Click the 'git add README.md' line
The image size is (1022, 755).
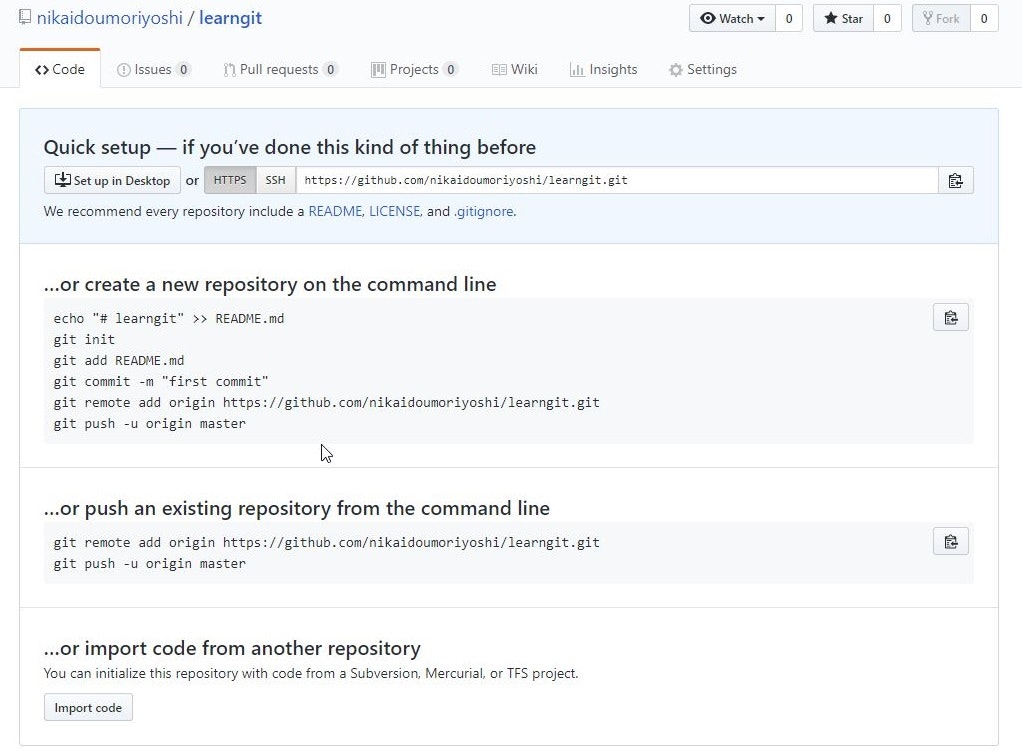click(x=119, y=361)
